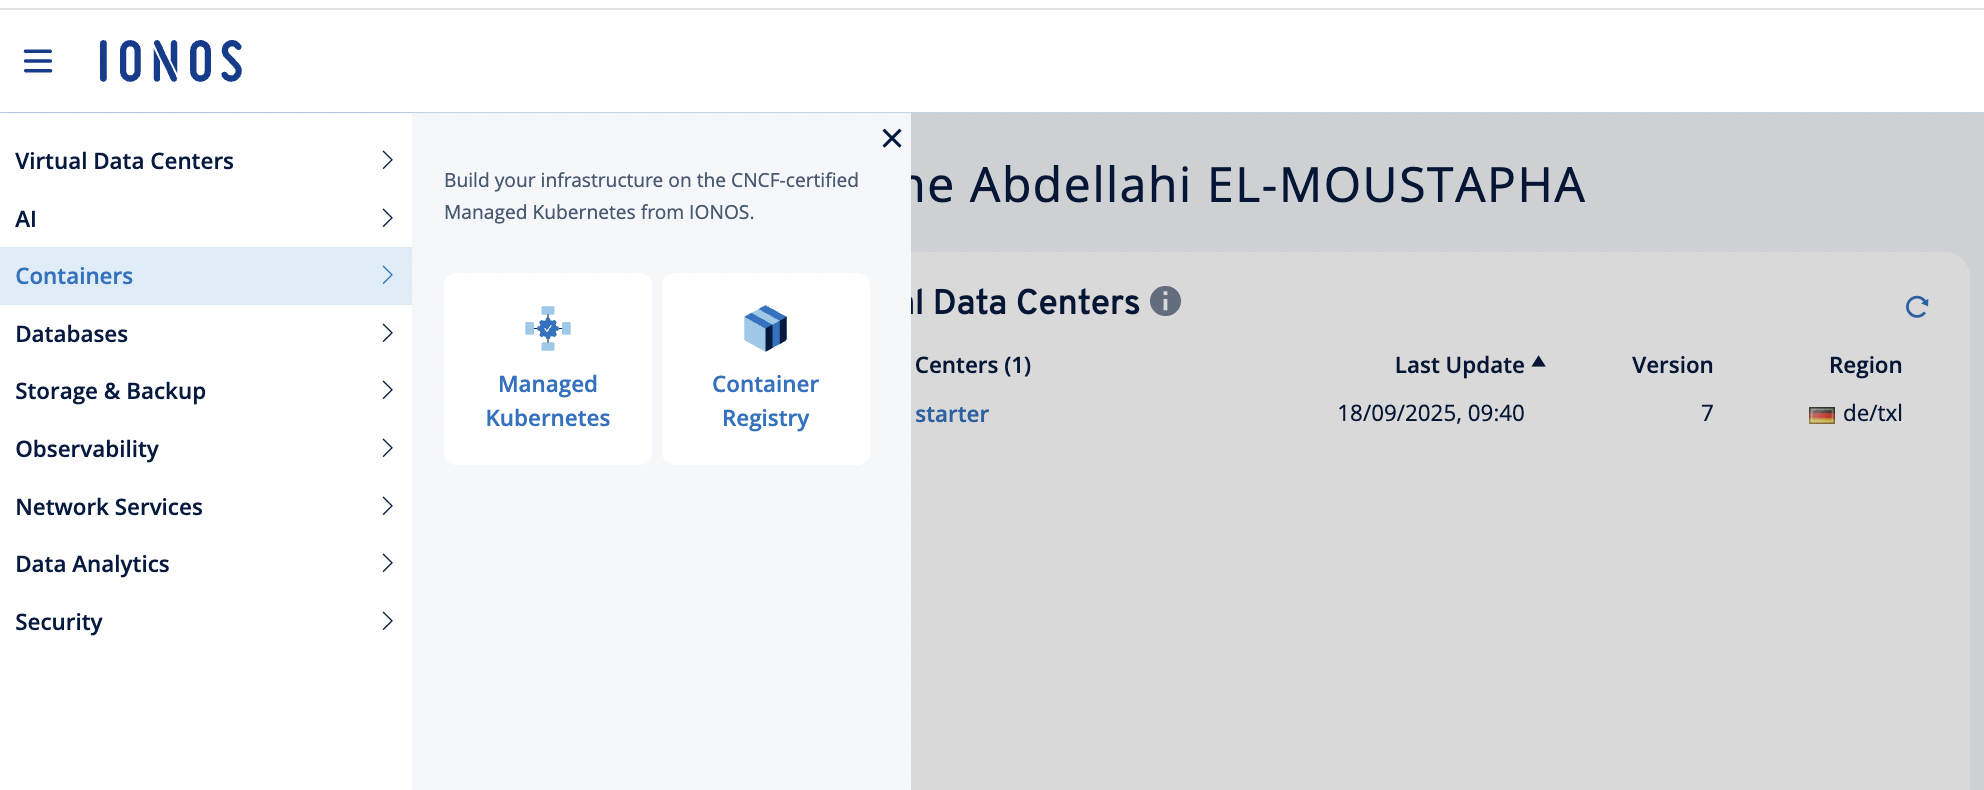
Task: Click the refresh icon for data centers
Action: click(1918, 307)
